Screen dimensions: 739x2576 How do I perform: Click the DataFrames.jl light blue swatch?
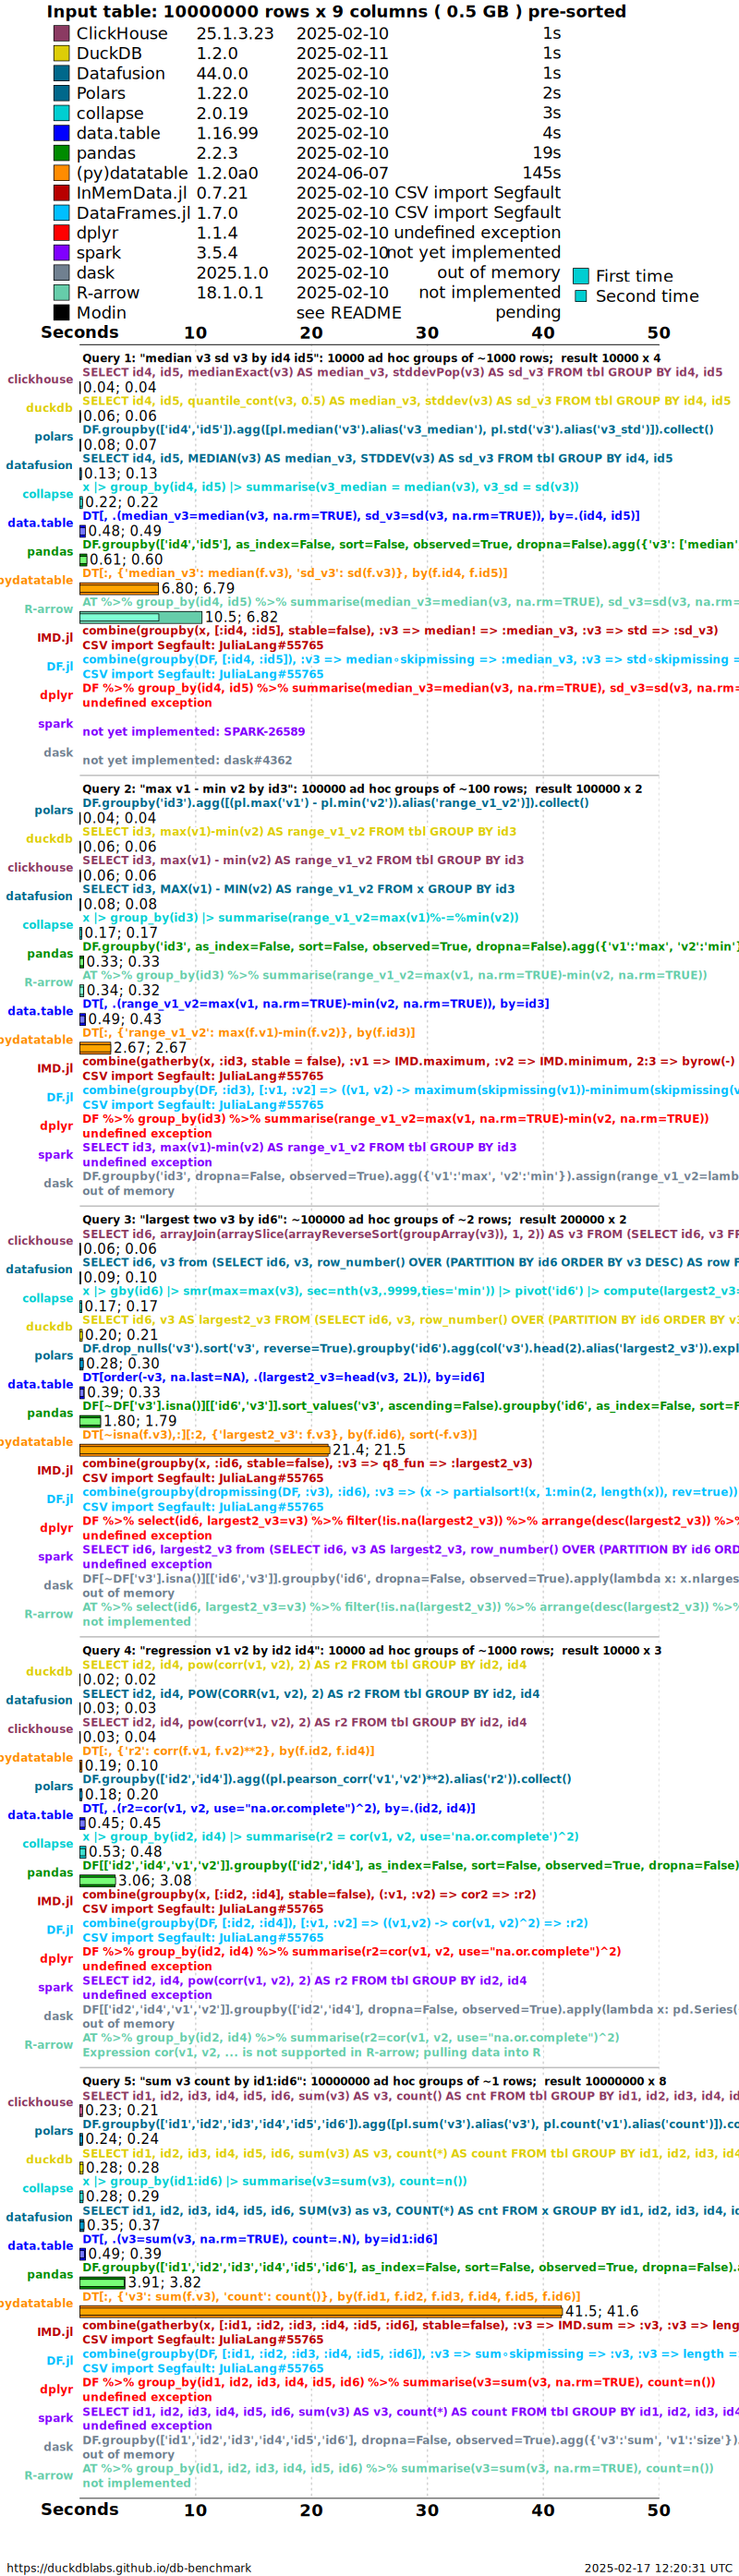pos(61,213)
